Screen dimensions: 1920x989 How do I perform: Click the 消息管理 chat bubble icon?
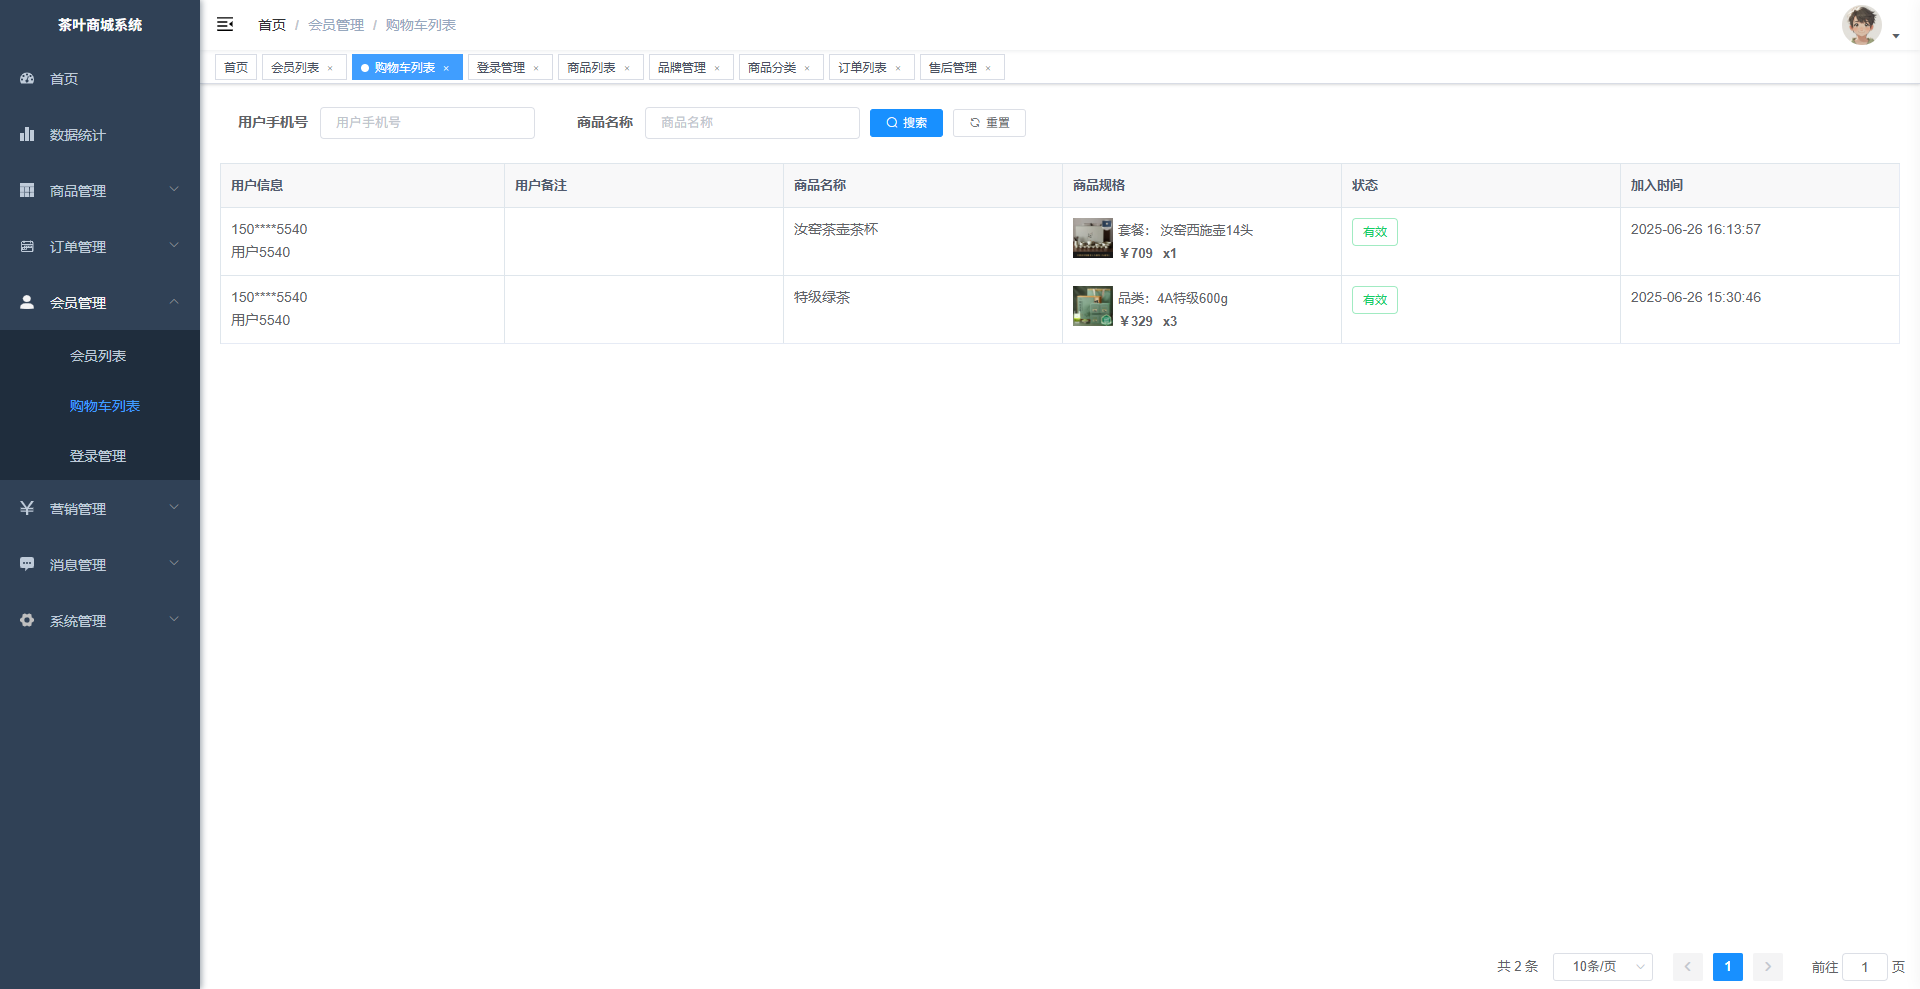click(x=27, y=564)
